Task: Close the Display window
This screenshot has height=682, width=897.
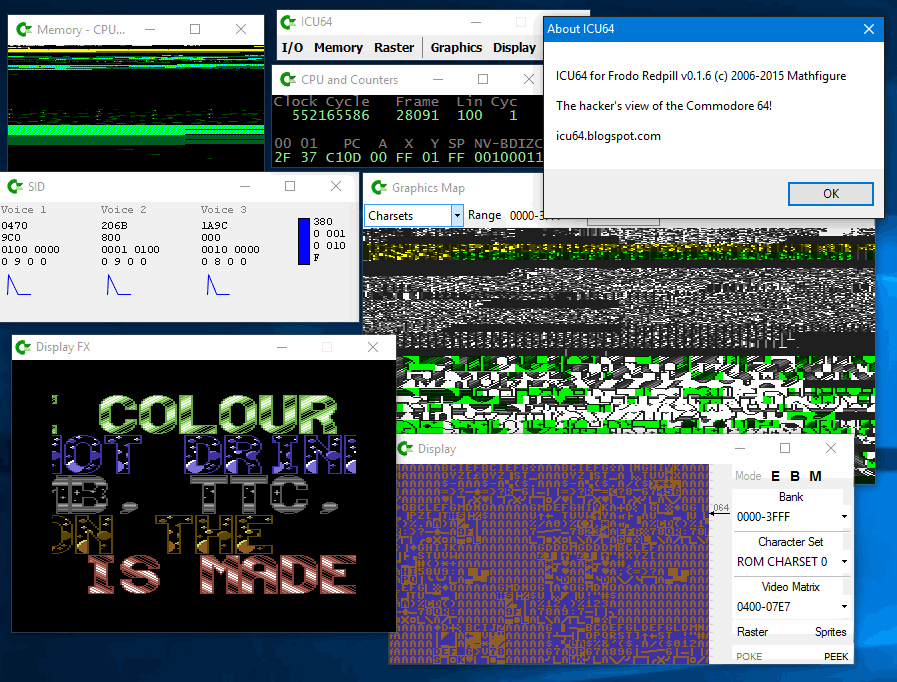Action: [x=831, y=449]
